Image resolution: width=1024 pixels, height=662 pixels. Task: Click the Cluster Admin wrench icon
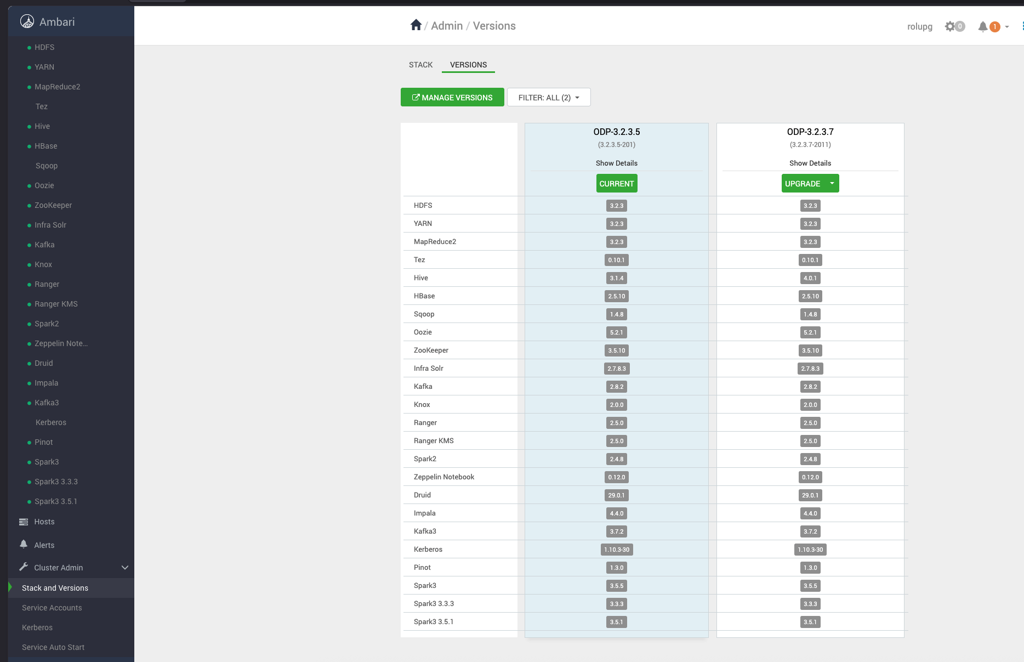(x=24, y=567)
